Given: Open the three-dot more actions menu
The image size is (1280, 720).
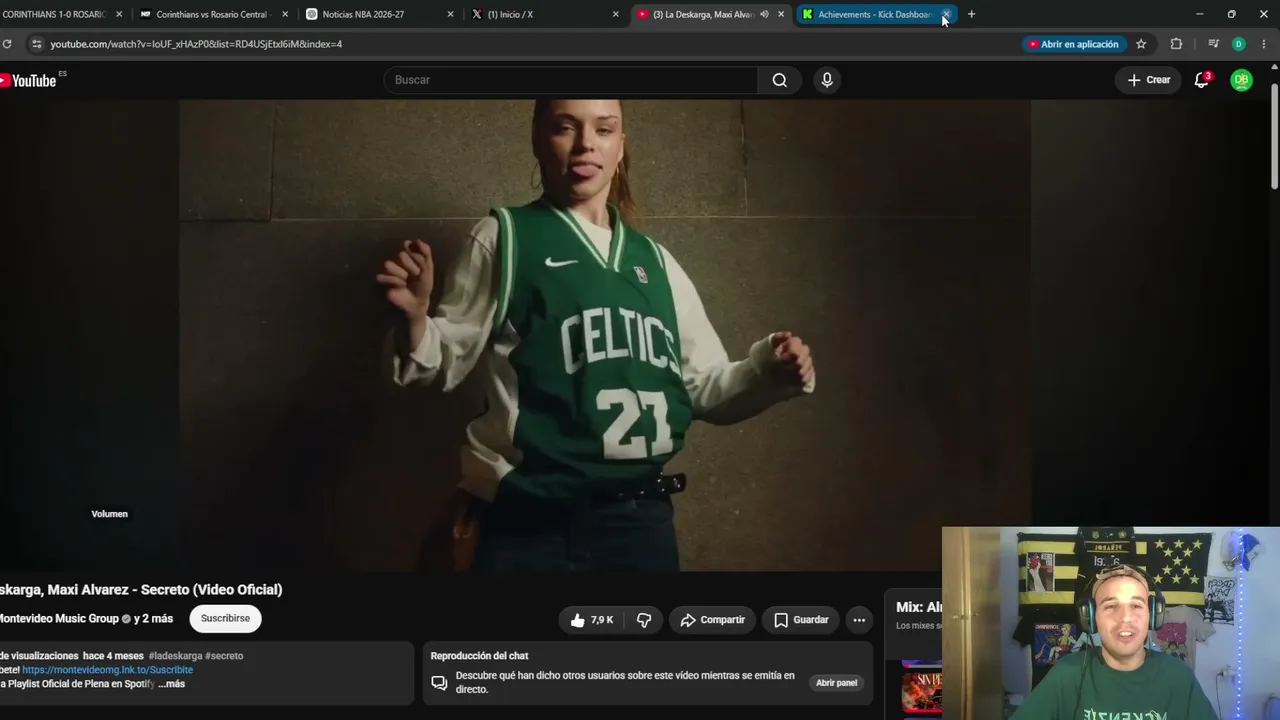Looking at the screenshot, I should point(859,620).
